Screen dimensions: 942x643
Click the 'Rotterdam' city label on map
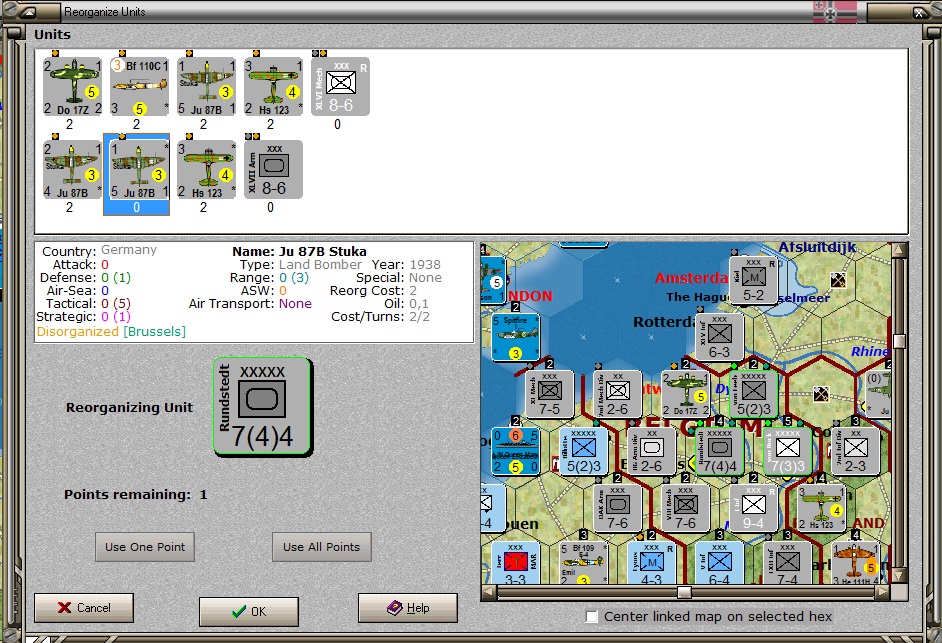665,322
